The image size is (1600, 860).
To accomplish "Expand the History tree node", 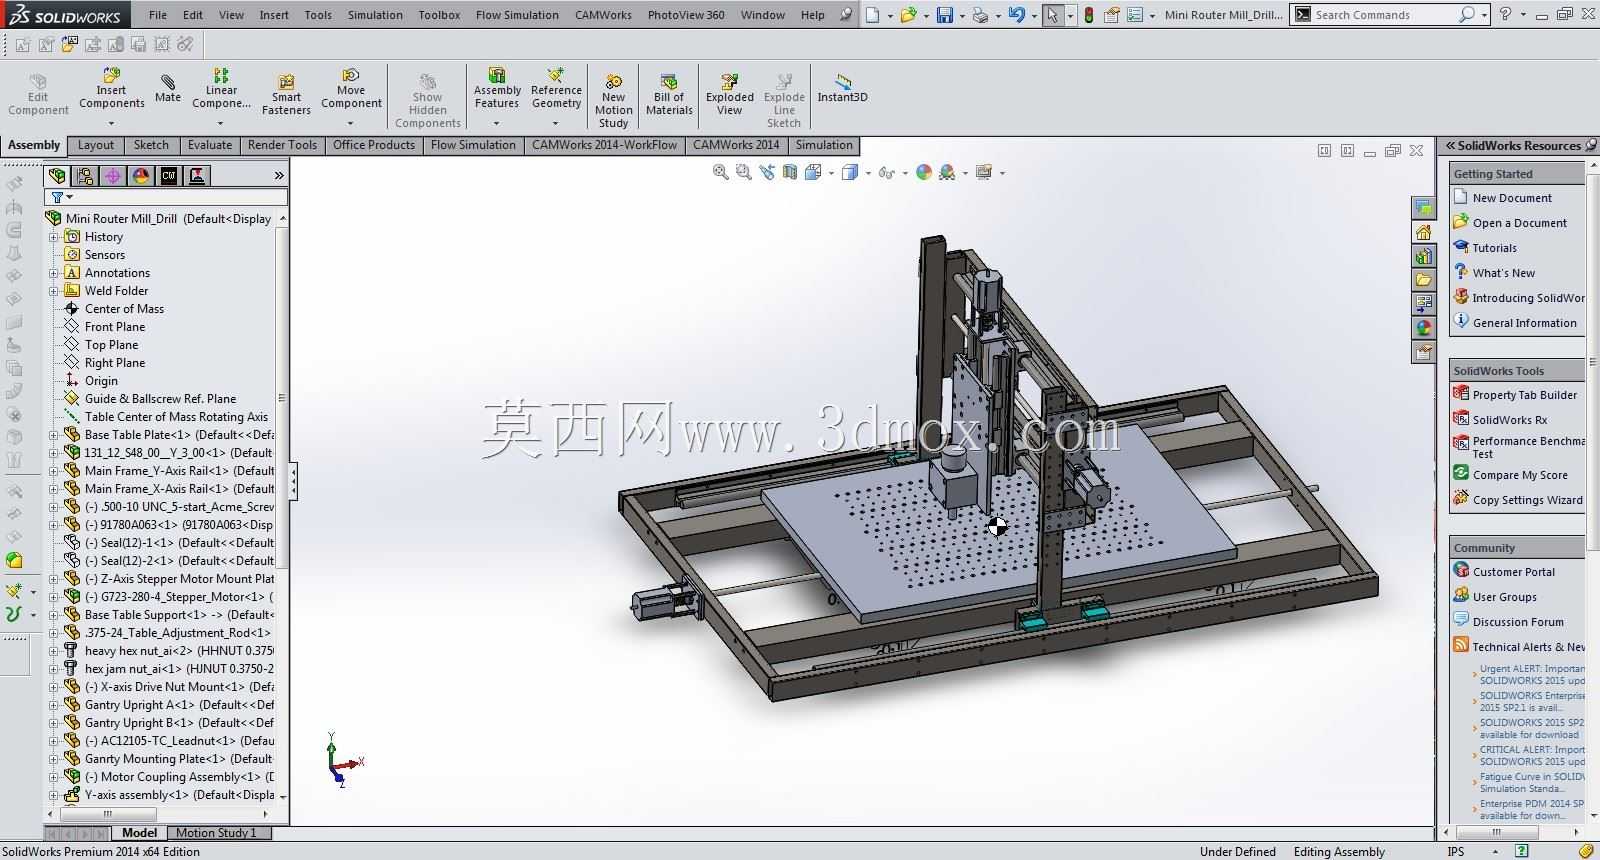I will [x=54, y=237].
